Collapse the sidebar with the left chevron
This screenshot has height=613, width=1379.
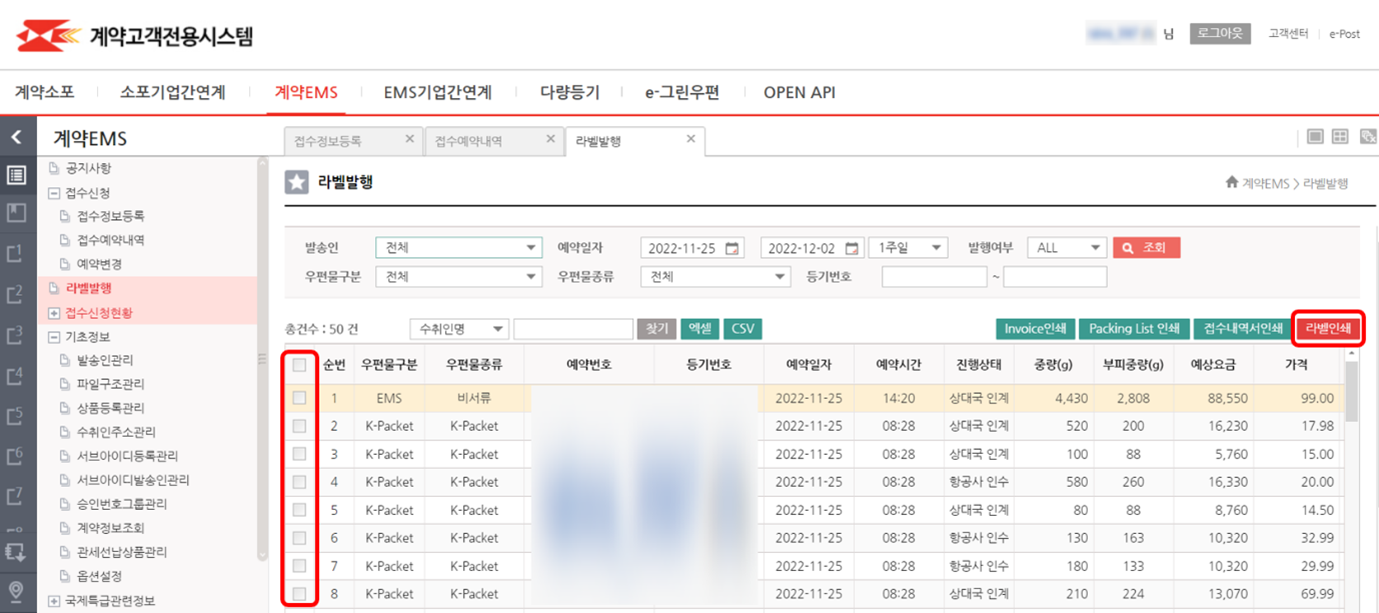[16, 137]
